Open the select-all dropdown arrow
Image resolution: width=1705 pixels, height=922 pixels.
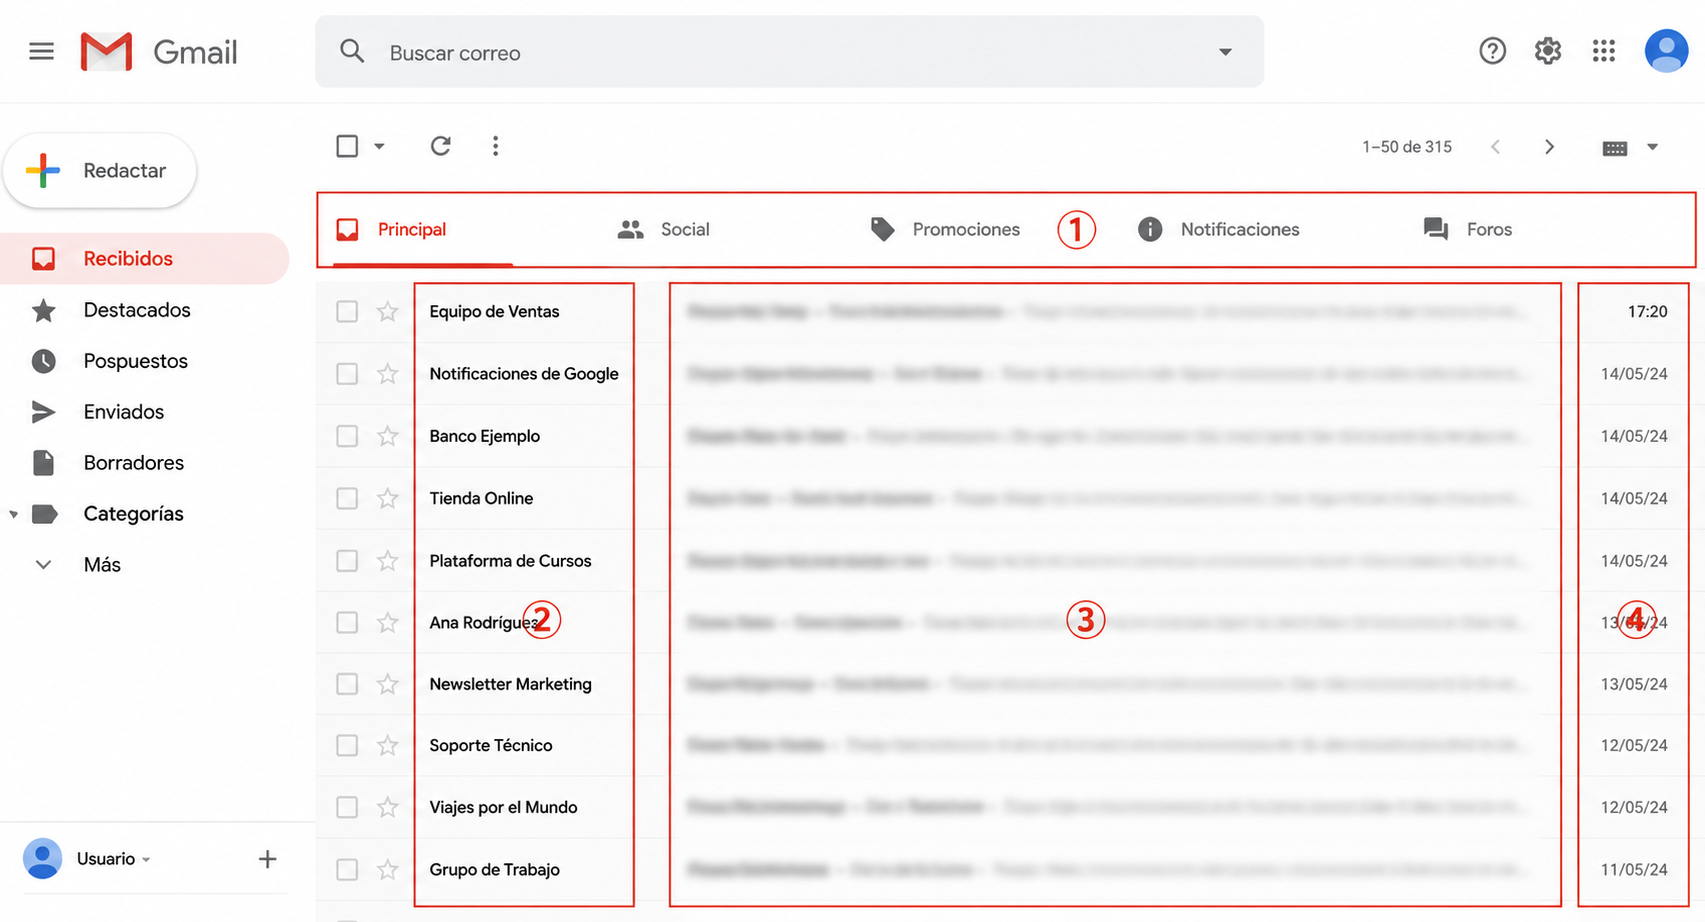tap(379, 147)
